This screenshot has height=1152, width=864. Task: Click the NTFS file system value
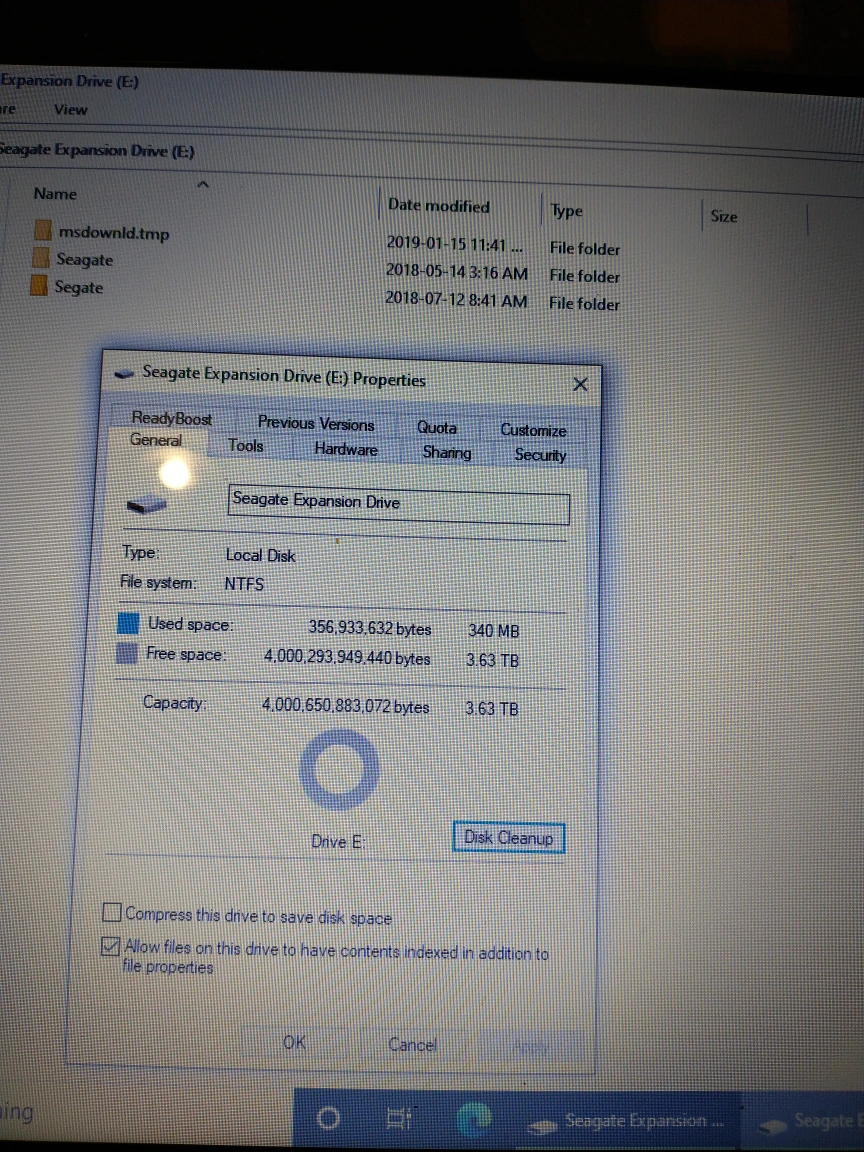click(244, 584)
